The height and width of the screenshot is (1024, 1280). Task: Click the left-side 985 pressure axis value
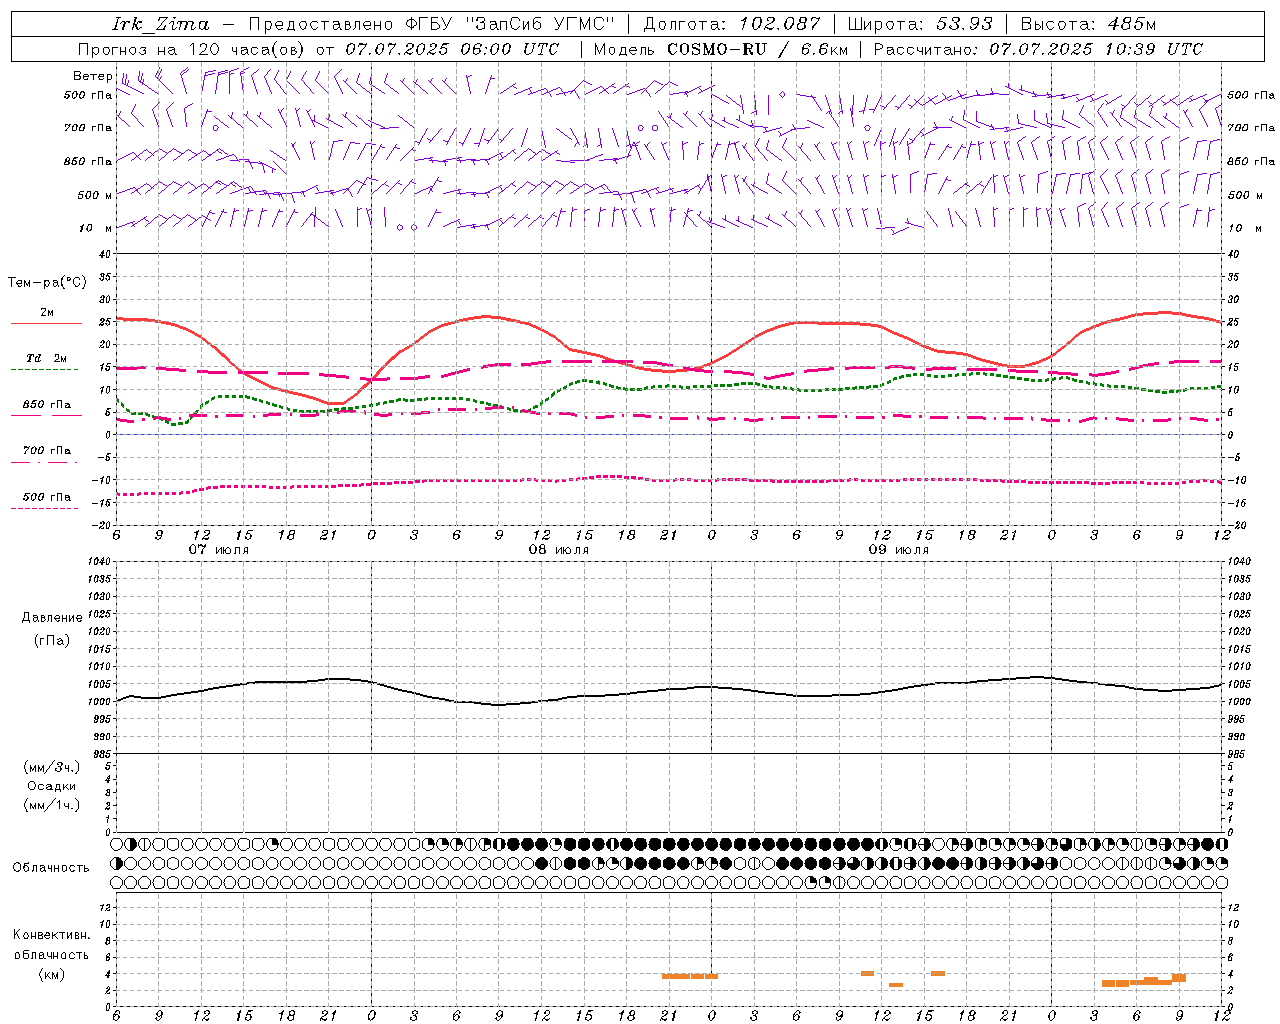102,754
